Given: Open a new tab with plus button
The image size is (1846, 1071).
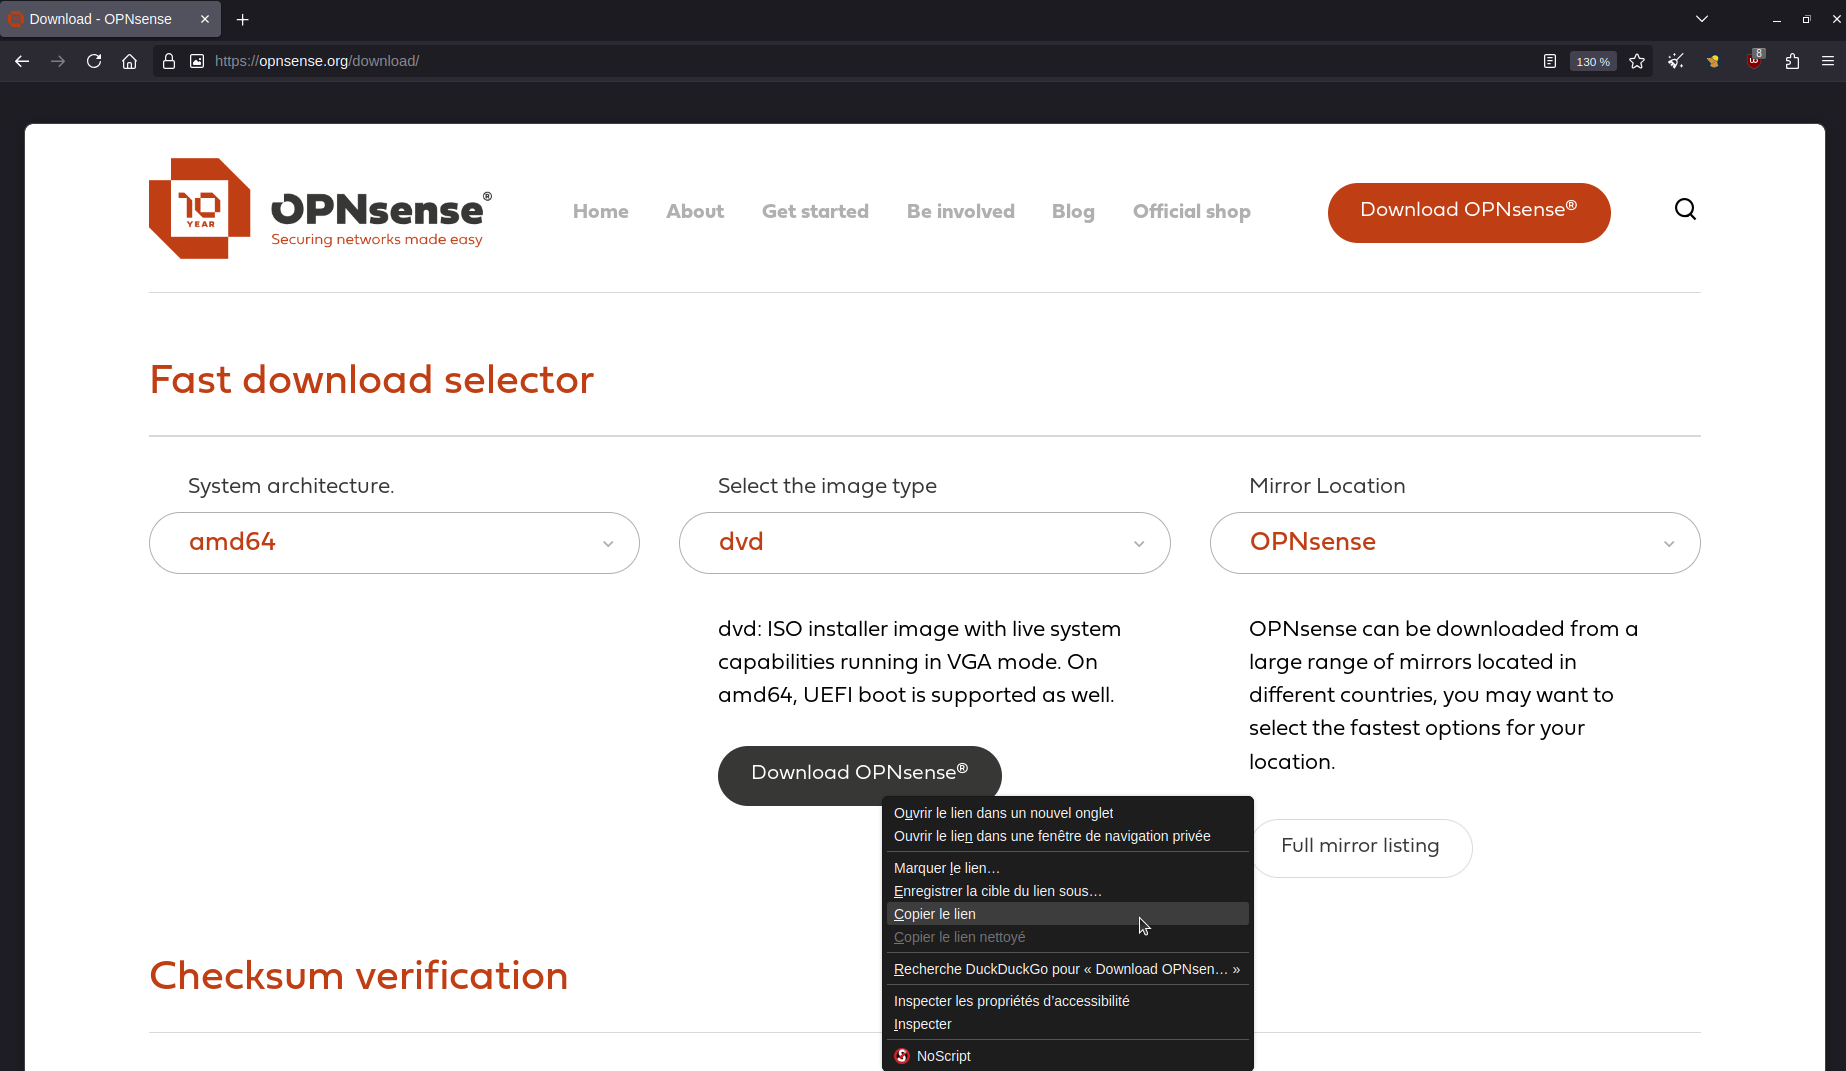Looking at the screenshot, I should 242,19.
